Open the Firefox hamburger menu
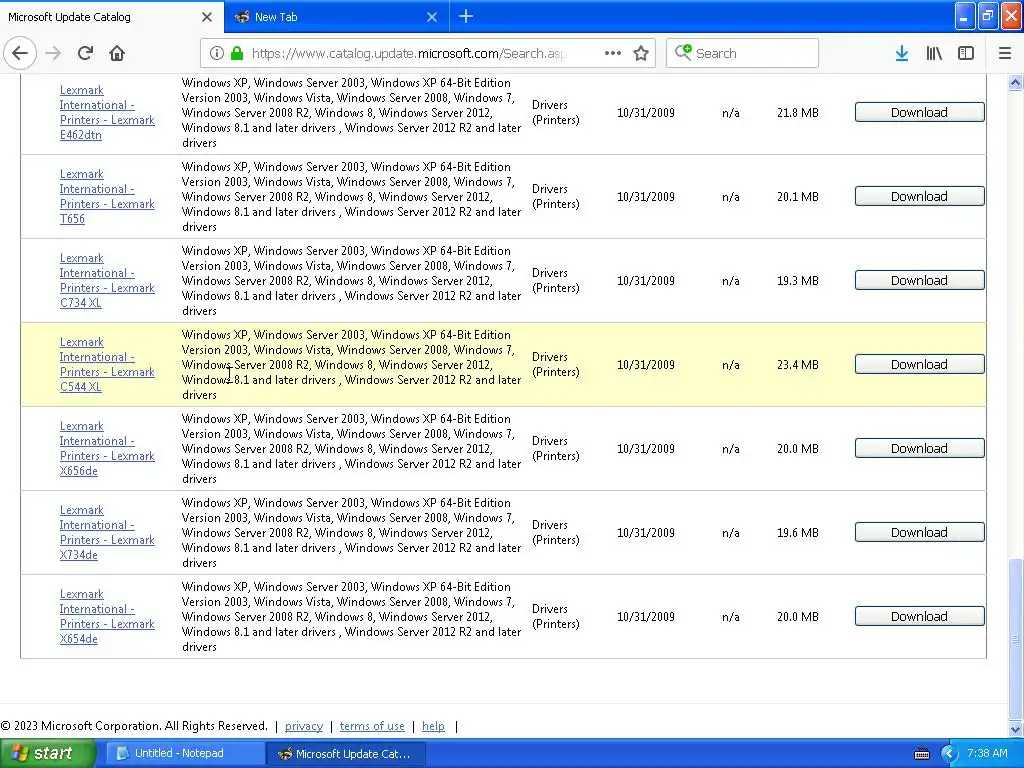1024x768 pixels. point(1005,53)
